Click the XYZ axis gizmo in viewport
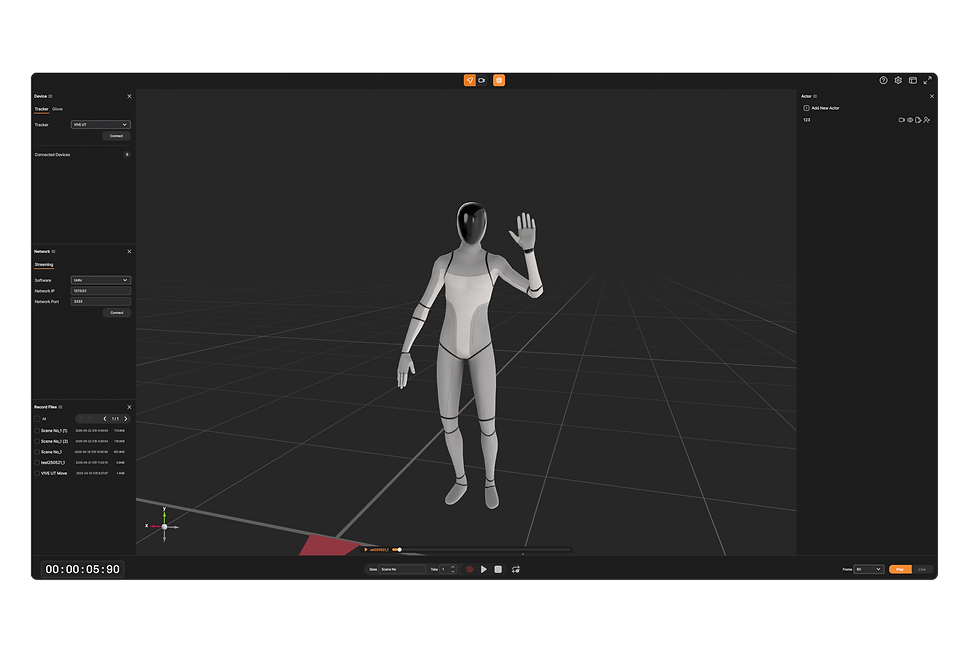Screen dimensions: 970x653 click(x=163, y=526)
